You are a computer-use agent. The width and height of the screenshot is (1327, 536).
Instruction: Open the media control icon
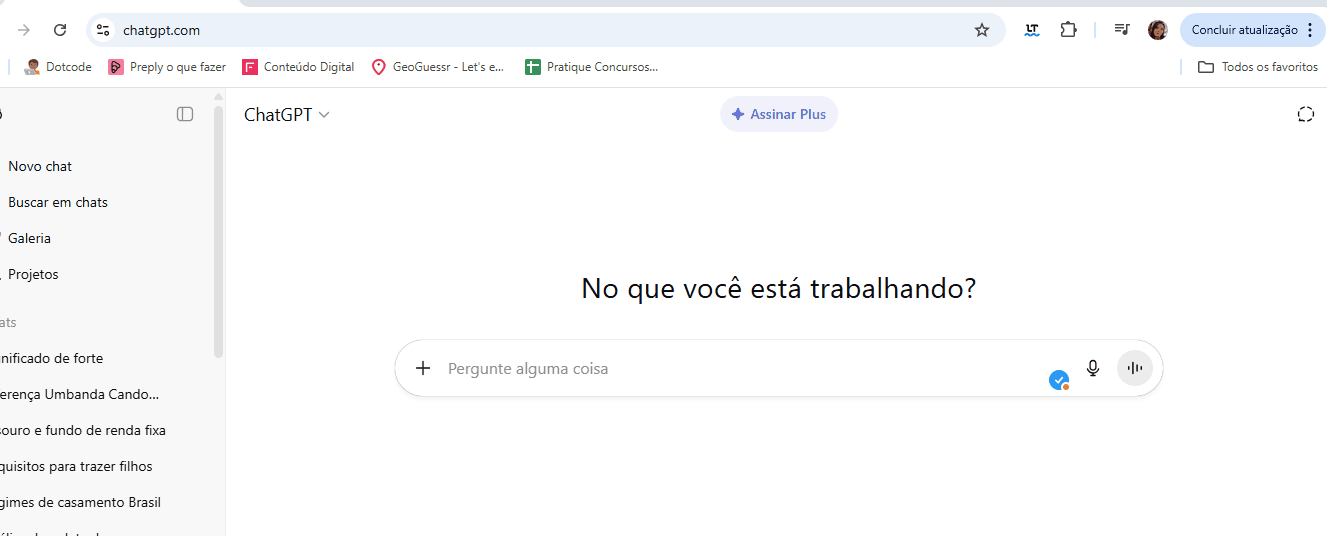point(1122,30)
